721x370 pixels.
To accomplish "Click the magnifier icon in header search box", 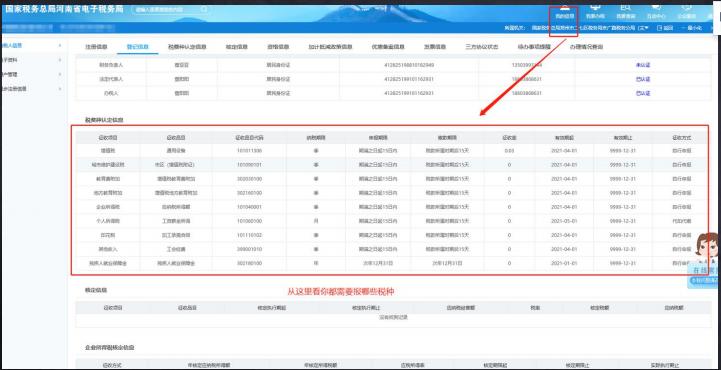I will [x=203, y=9].
